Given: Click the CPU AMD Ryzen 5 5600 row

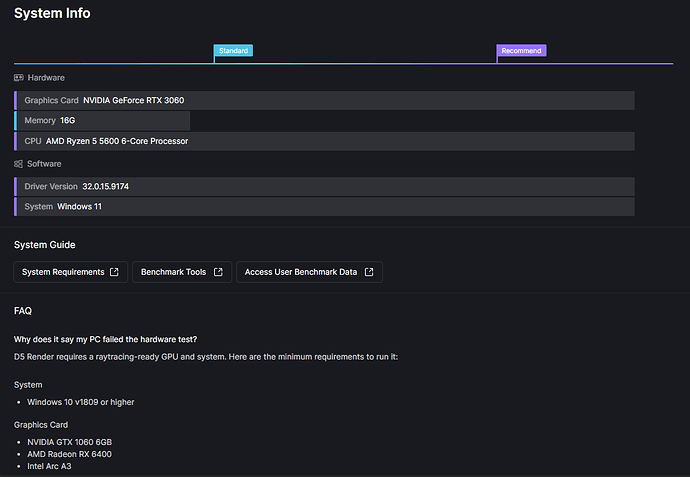Looking at the screenshot, I should pos(324,141).
